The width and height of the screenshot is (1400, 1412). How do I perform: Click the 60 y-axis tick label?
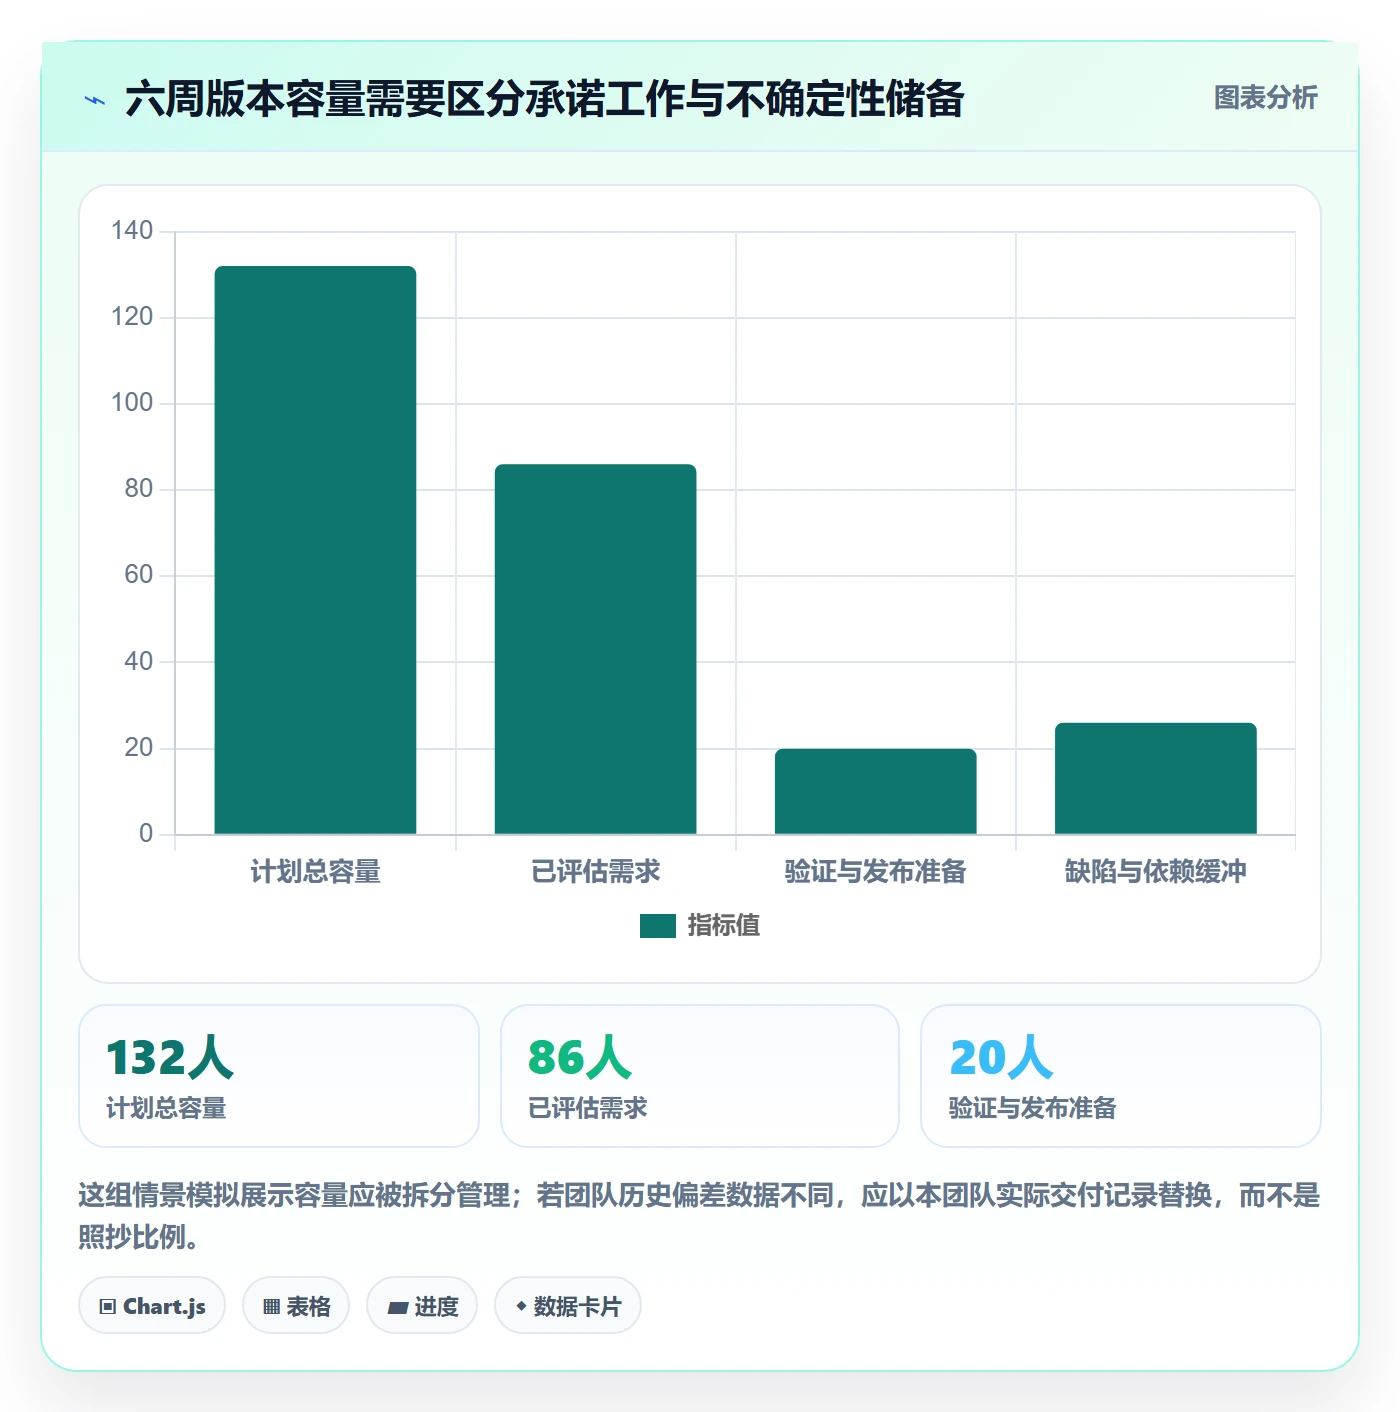[139, 575]
